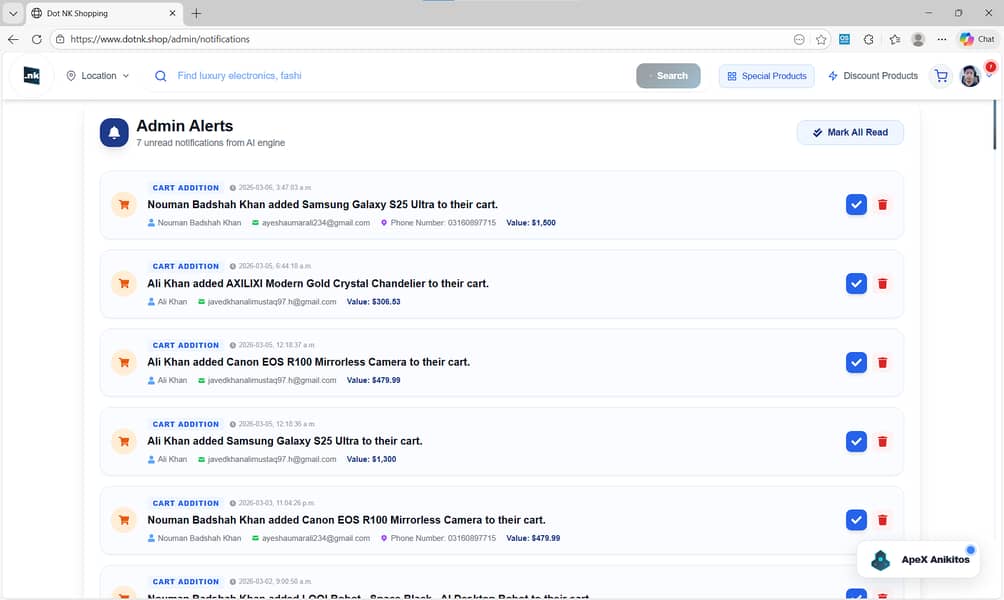
Task: Open the tab list dropdown arrow
Action: point(13,13)
